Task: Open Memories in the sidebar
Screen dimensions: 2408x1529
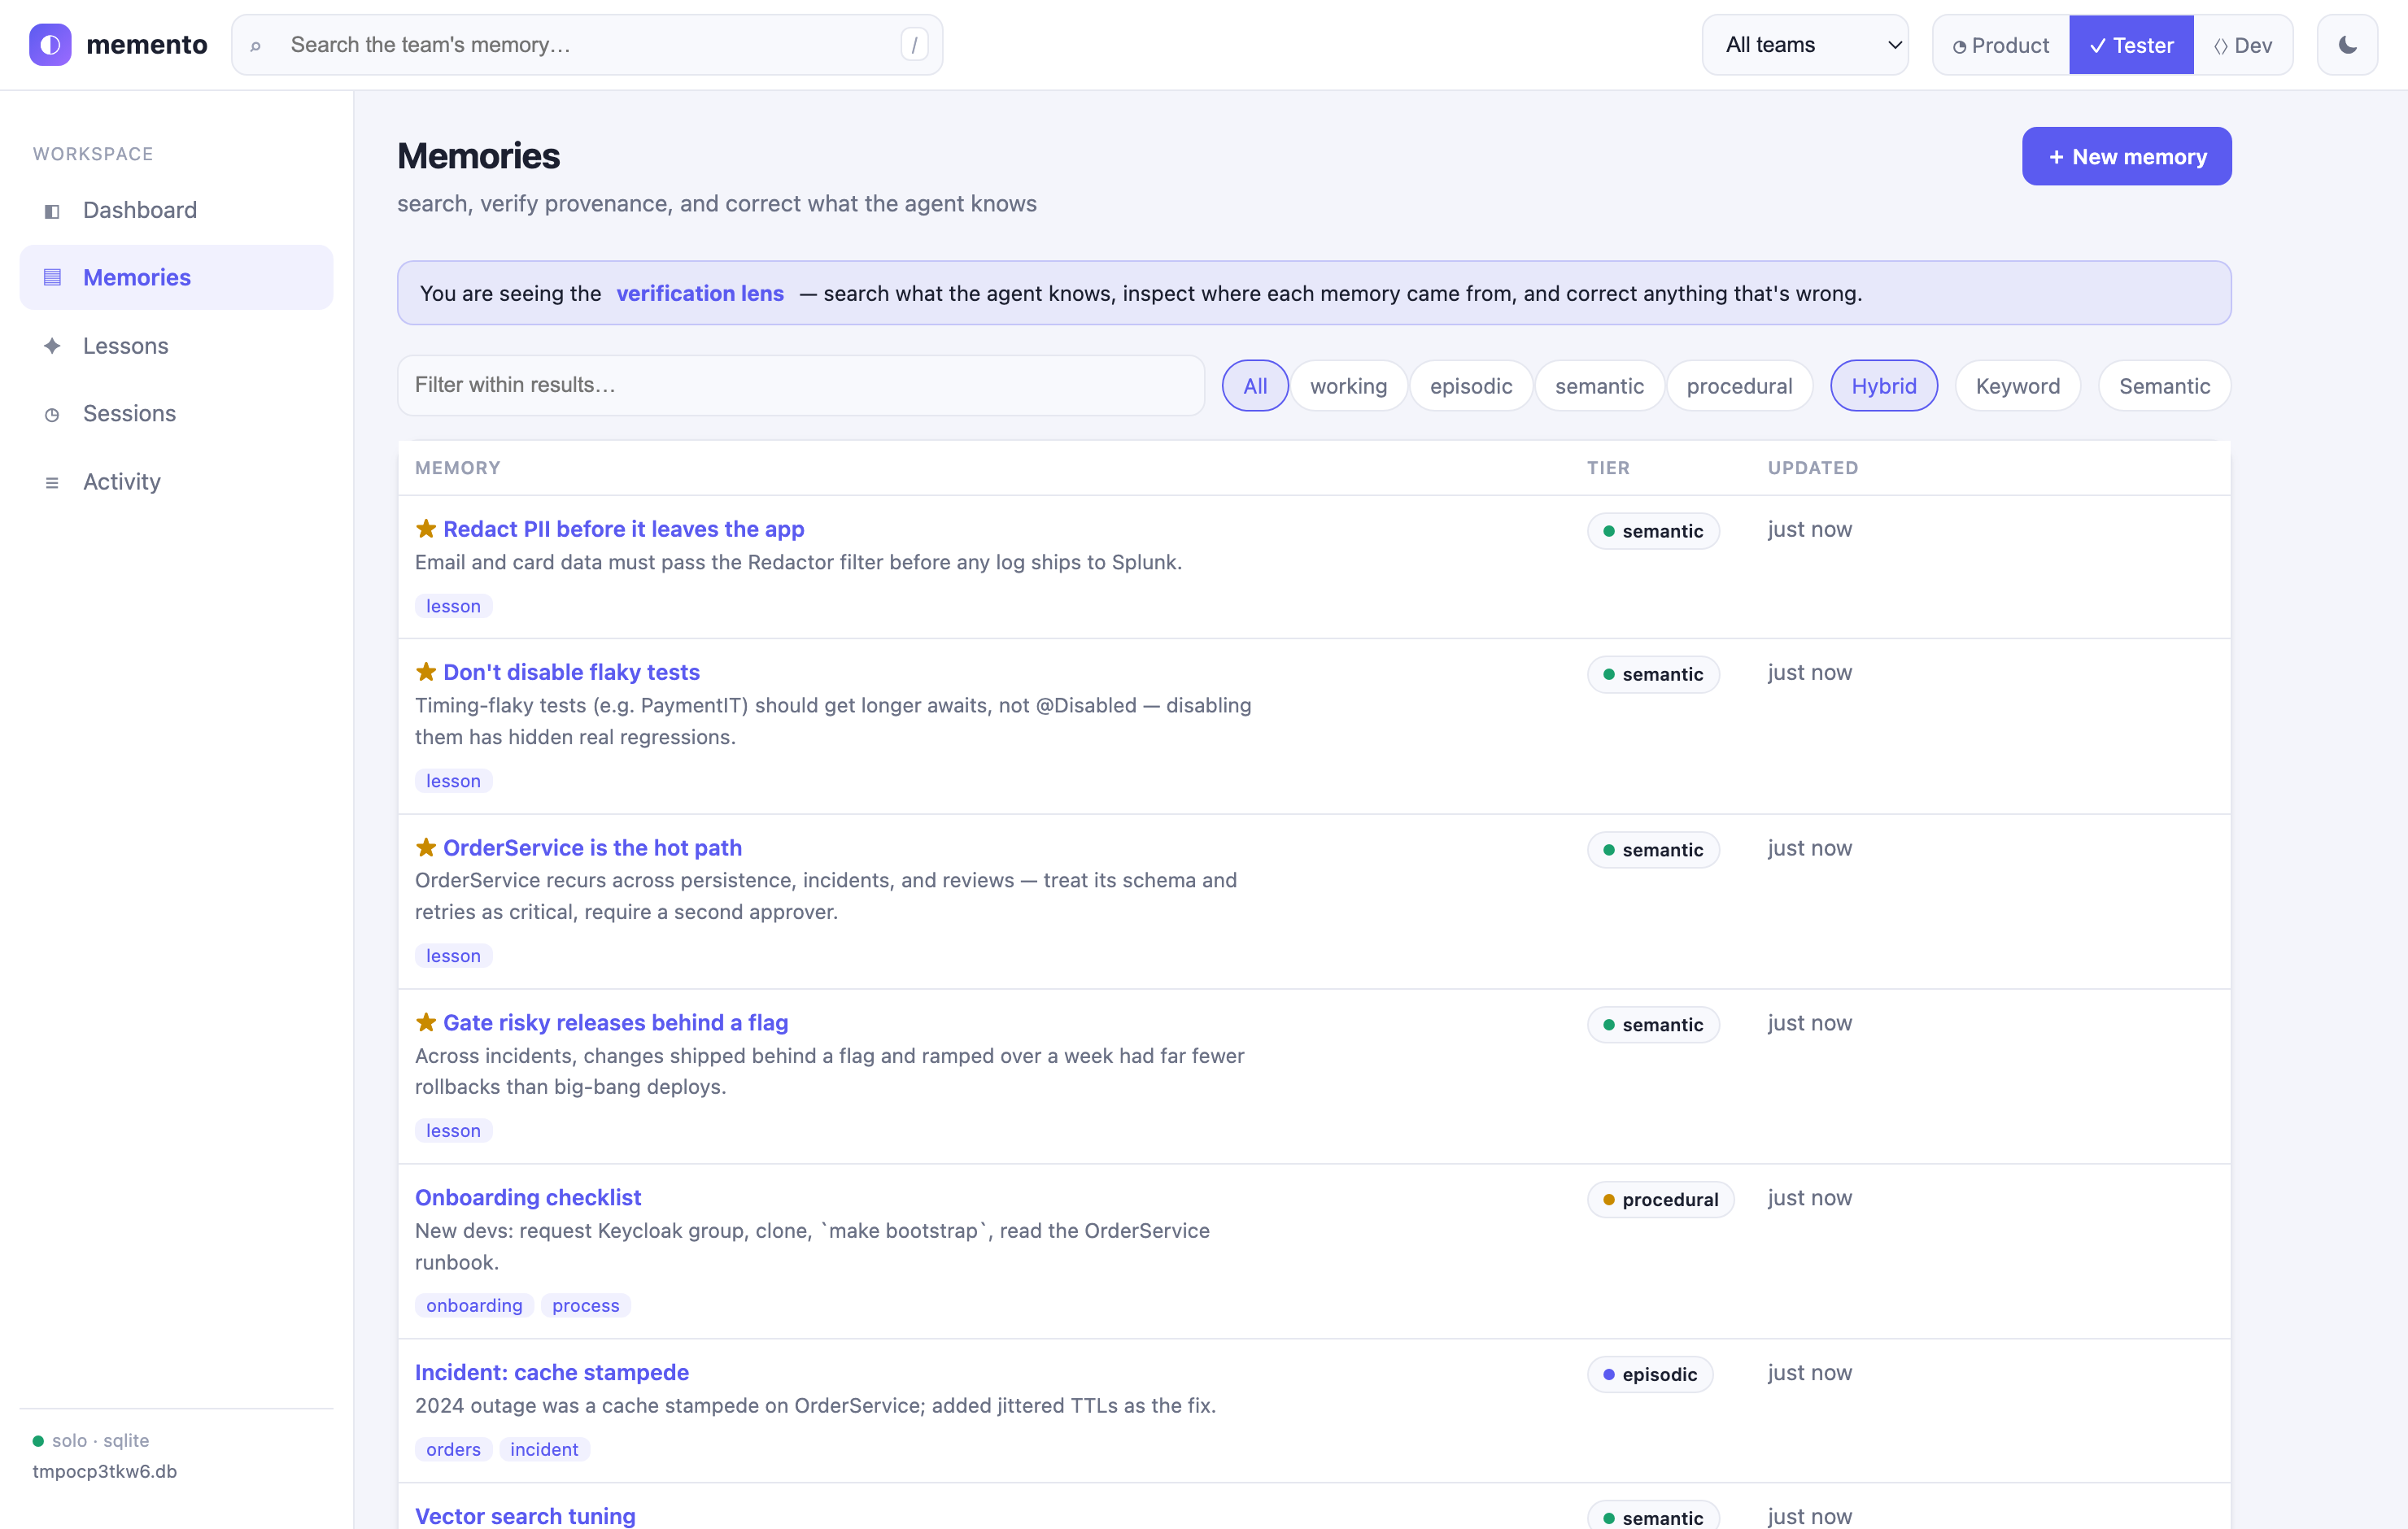Action: (x=176, y=278)
